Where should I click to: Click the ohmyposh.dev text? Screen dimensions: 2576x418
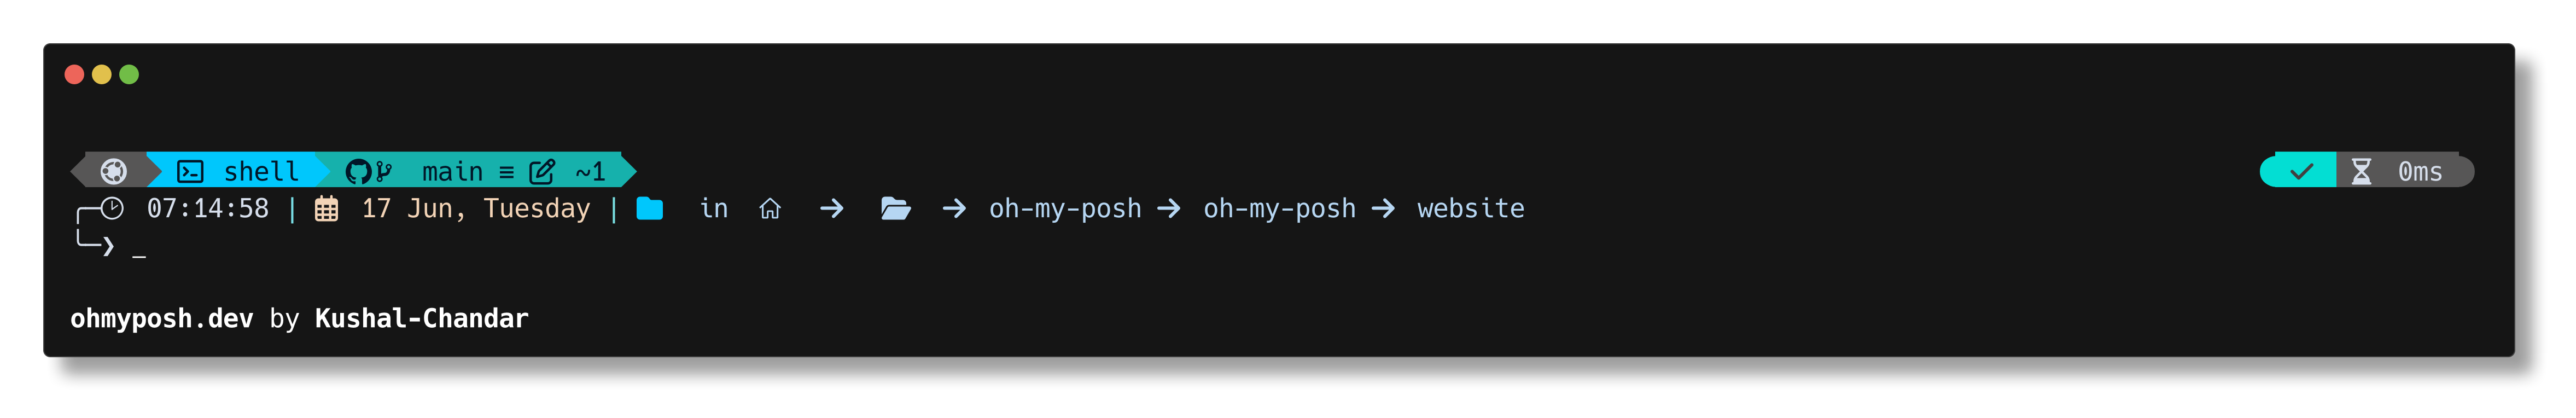(x=161, y=318)
